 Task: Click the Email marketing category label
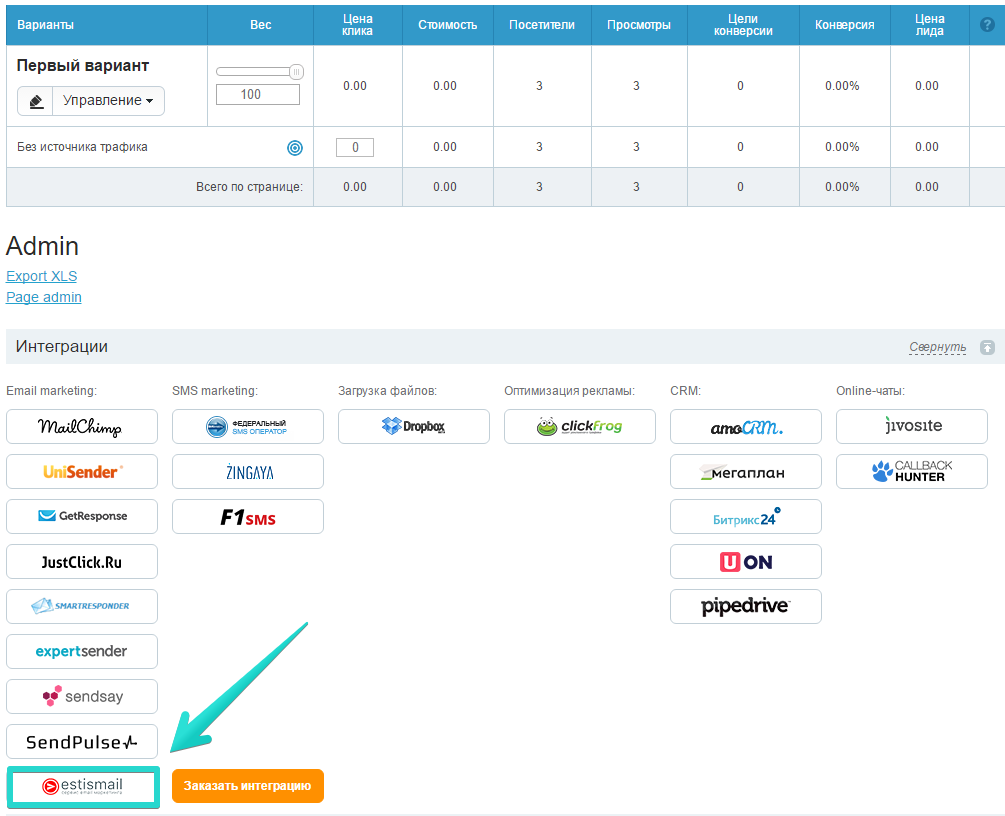click(51, 391)
